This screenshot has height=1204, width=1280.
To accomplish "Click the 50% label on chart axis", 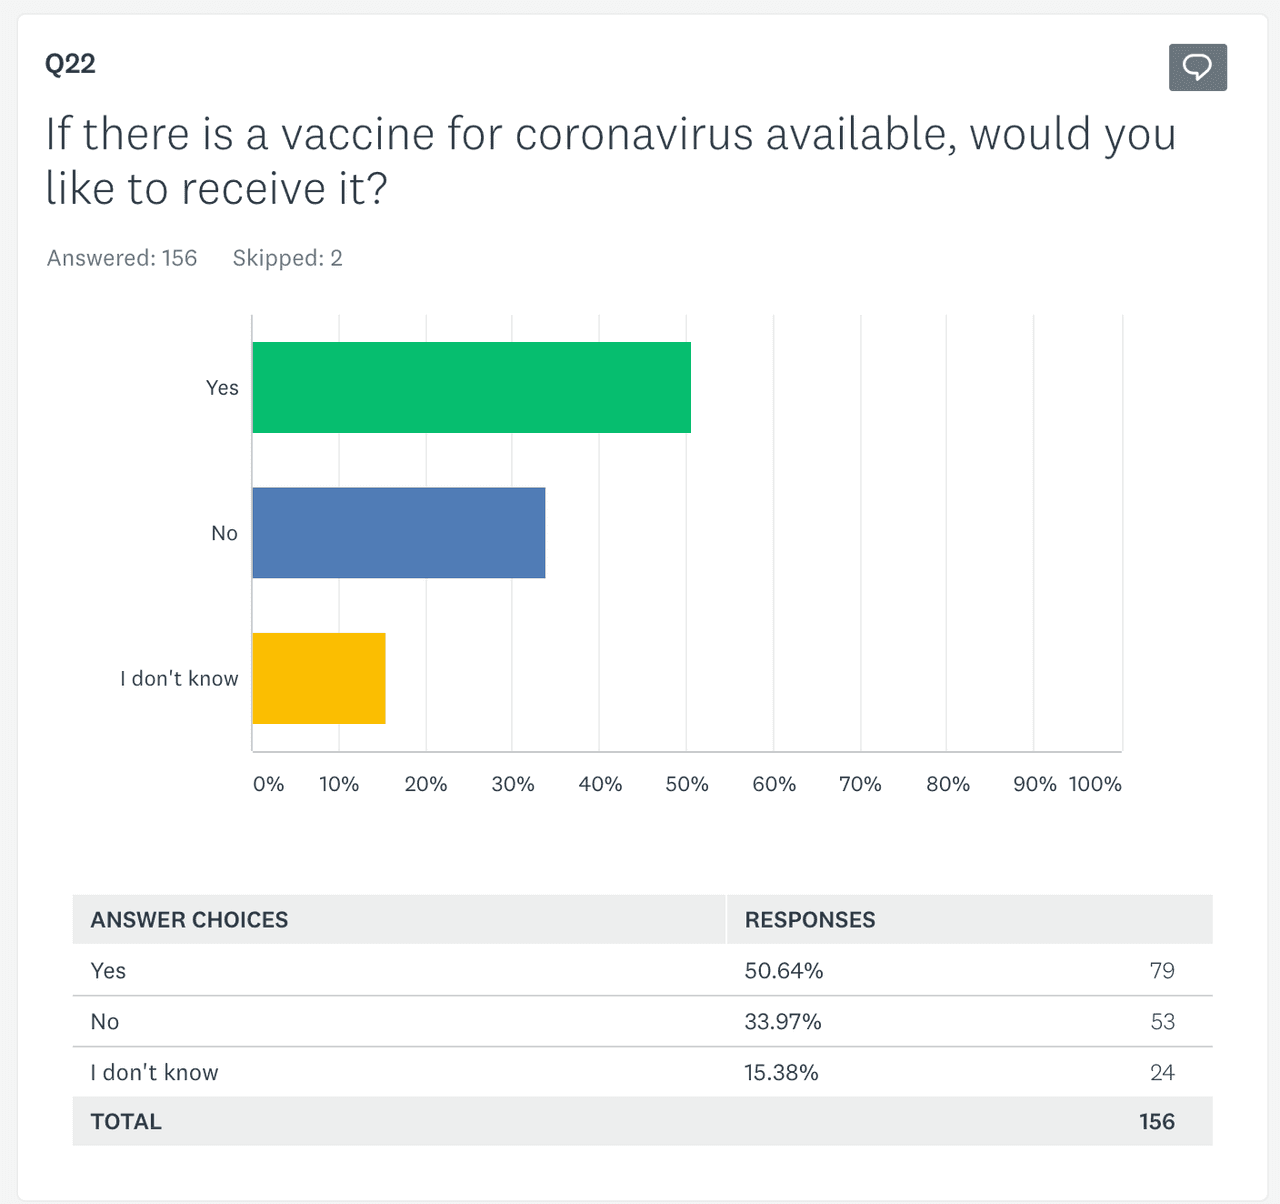I will pos(687,784).
